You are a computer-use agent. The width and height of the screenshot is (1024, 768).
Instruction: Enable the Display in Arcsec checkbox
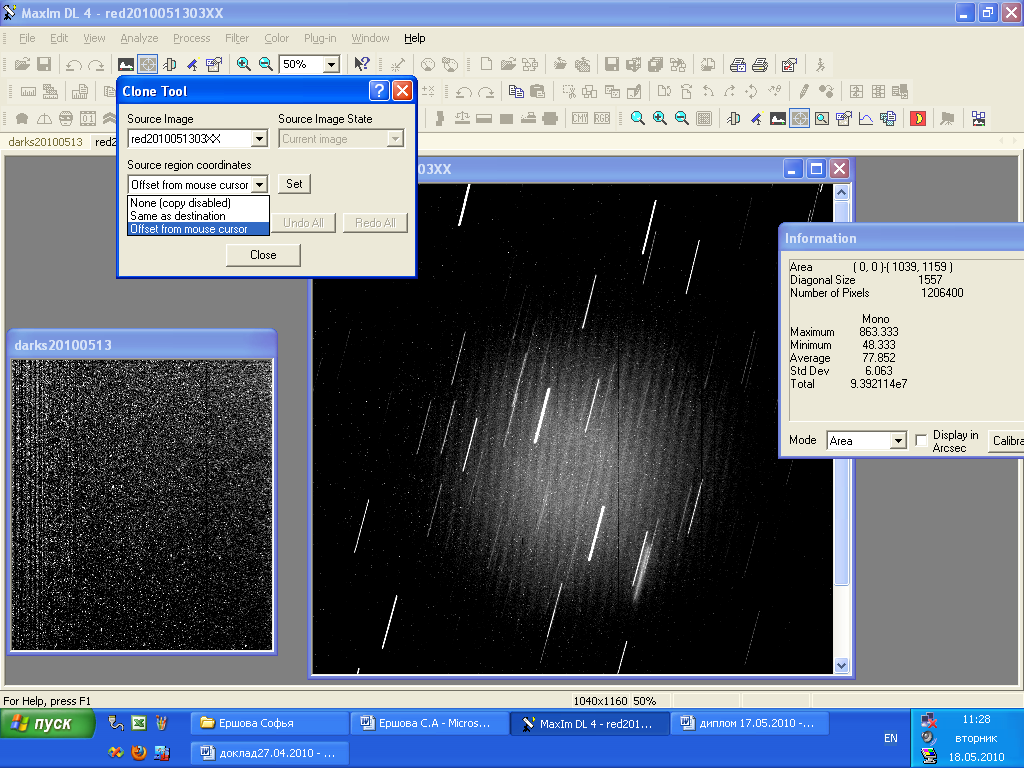point(922,441)
